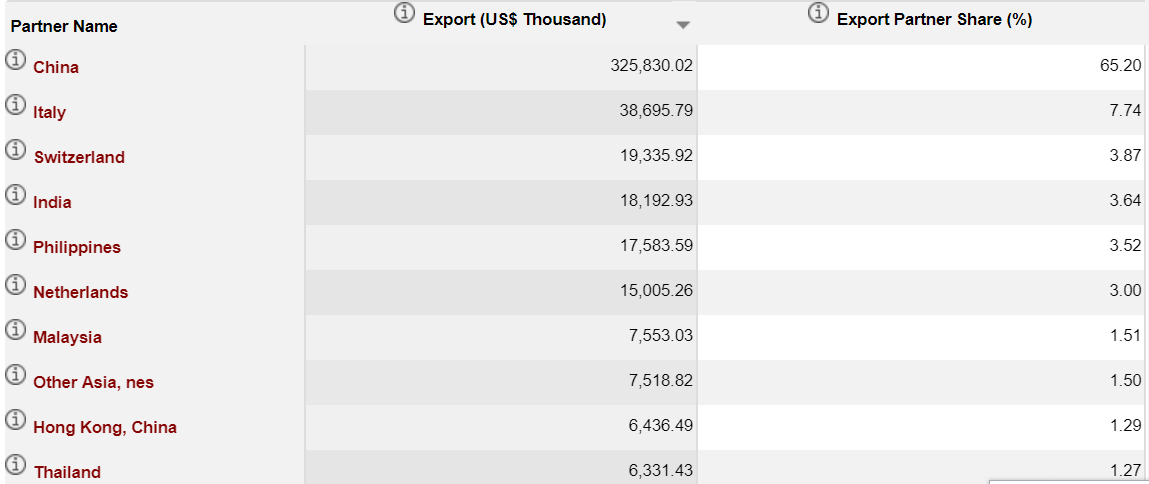Sort using the Export column descending arrow

click(x=683, y=25)
